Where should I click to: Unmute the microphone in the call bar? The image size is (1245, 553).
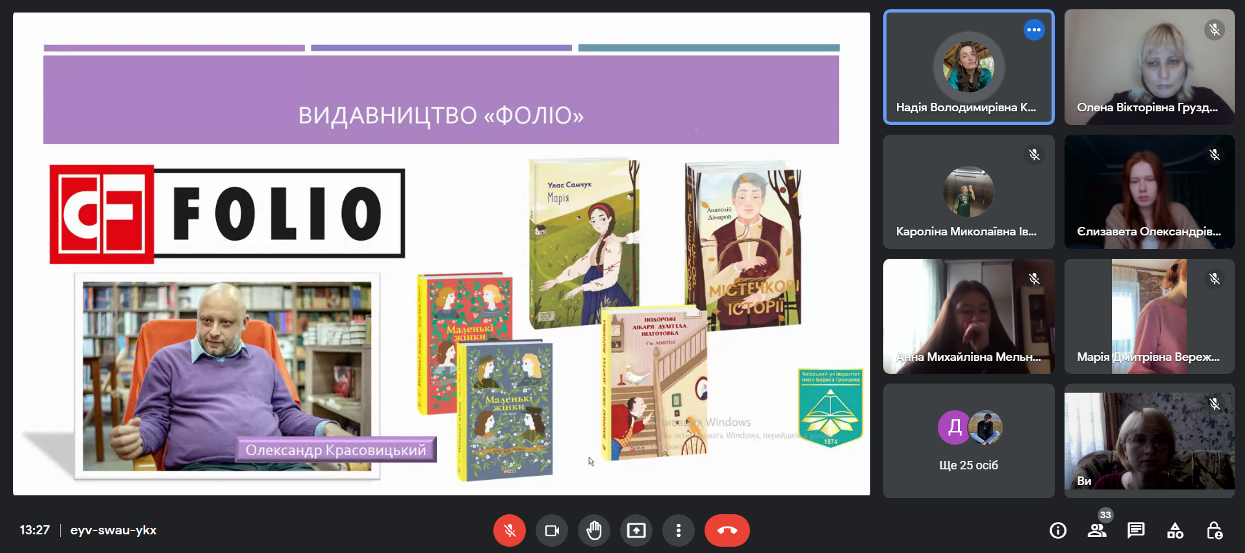click(x=509, y=530)
